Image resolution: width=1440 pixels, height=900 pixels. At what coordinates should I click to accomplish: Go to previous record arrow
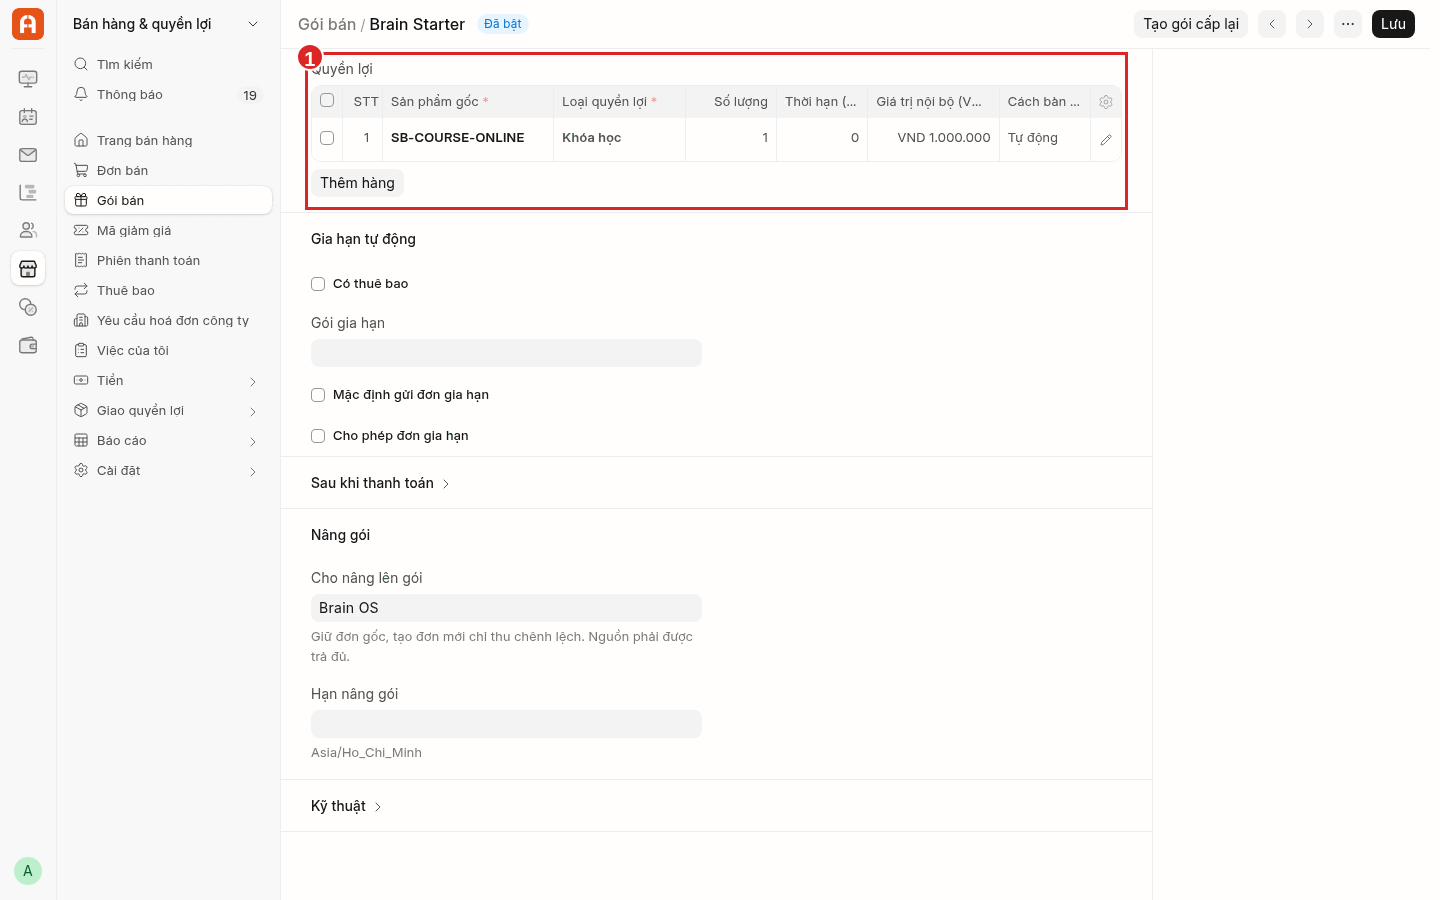coord(1272,24)
